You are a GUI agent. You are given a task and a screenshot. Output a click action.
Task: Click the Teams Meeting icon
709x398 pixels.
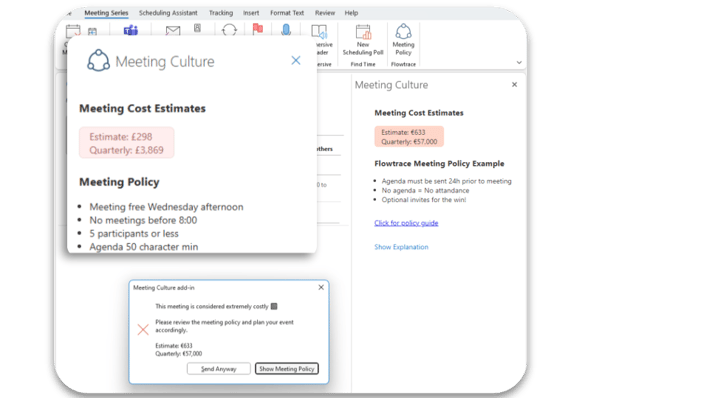(131, 30)
